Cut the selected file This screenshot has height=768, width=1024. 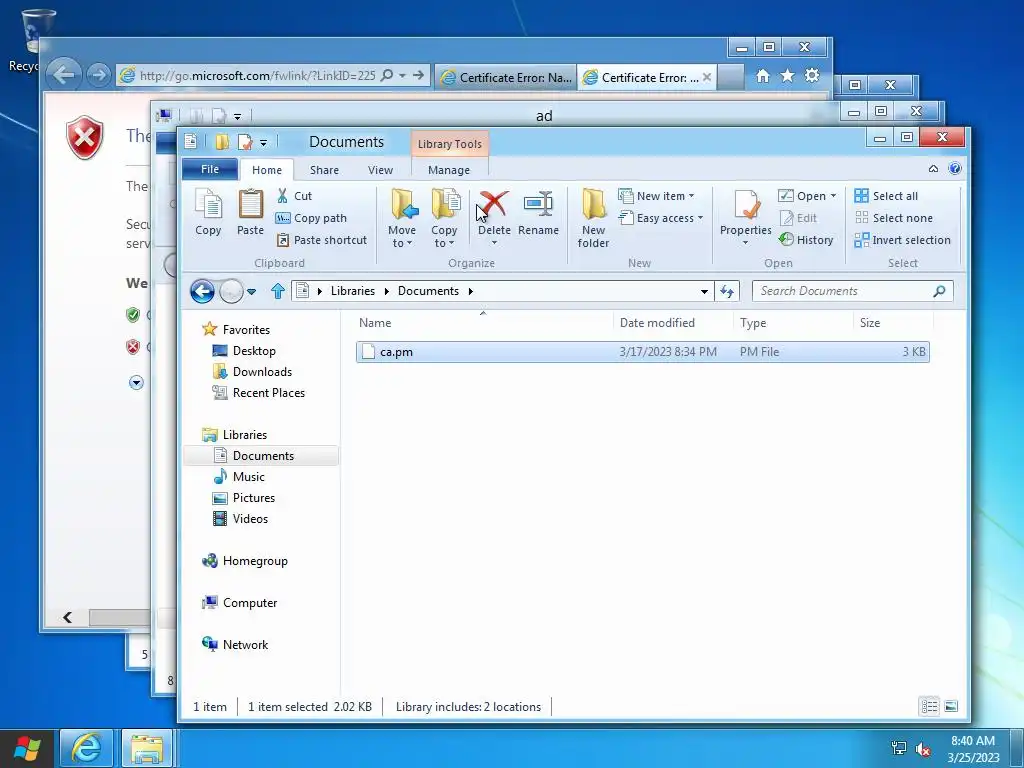[295, 196]
